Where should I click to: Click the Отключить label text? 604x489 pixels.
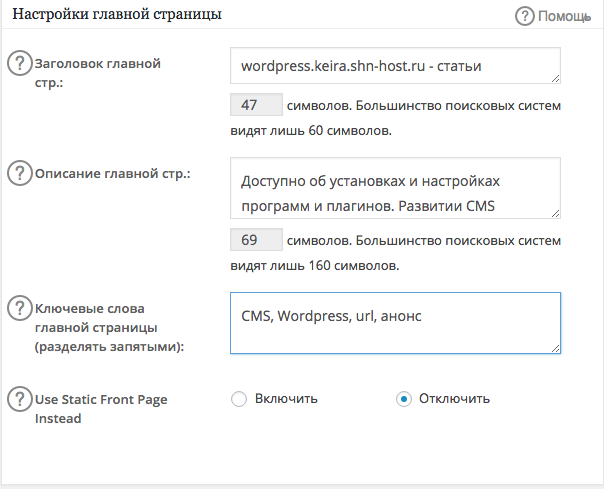pos(455,398)
